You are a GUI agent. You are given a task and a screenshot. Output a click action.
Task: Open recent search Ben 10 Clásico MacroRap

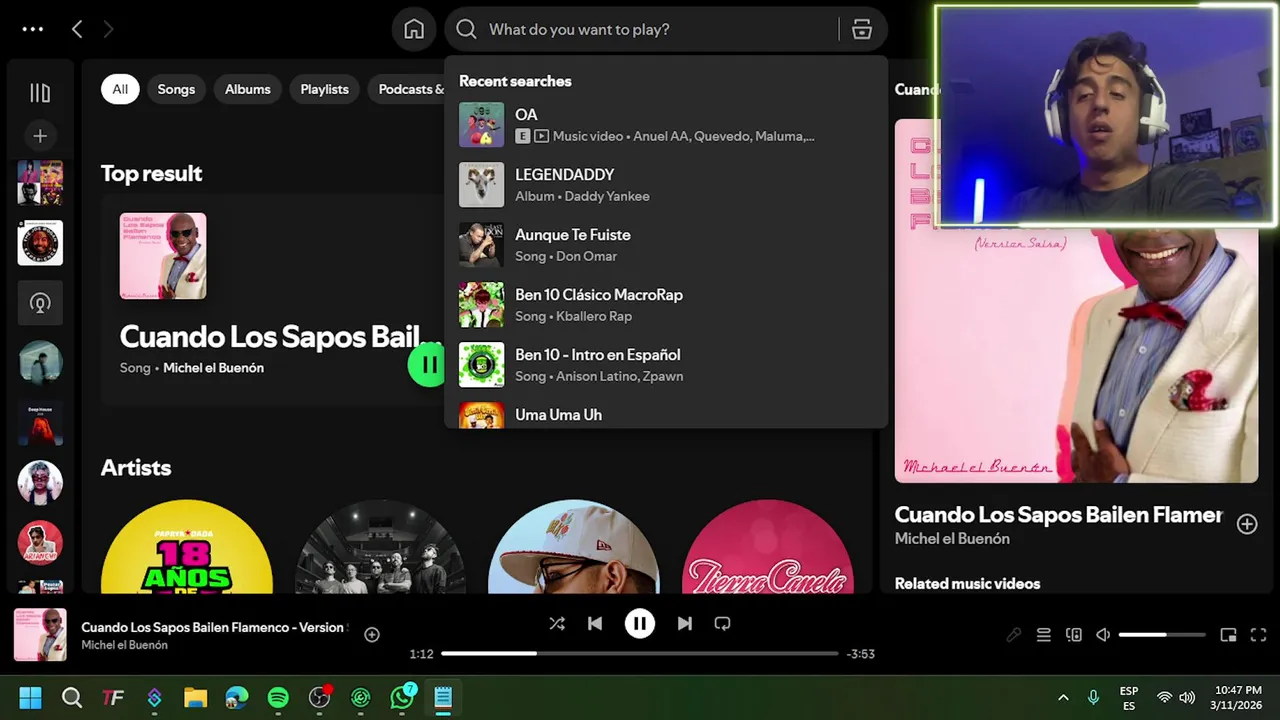coord(665,305)
